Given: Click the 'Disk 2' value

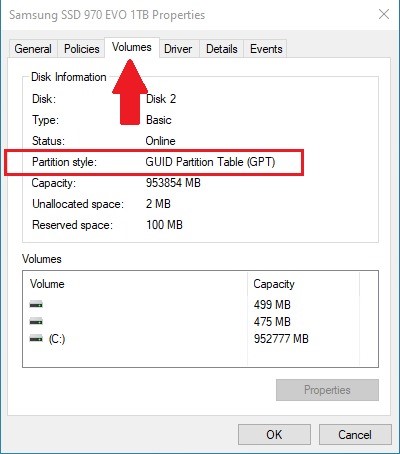Looking at the screenshot, I should click(x=161, y=99).
